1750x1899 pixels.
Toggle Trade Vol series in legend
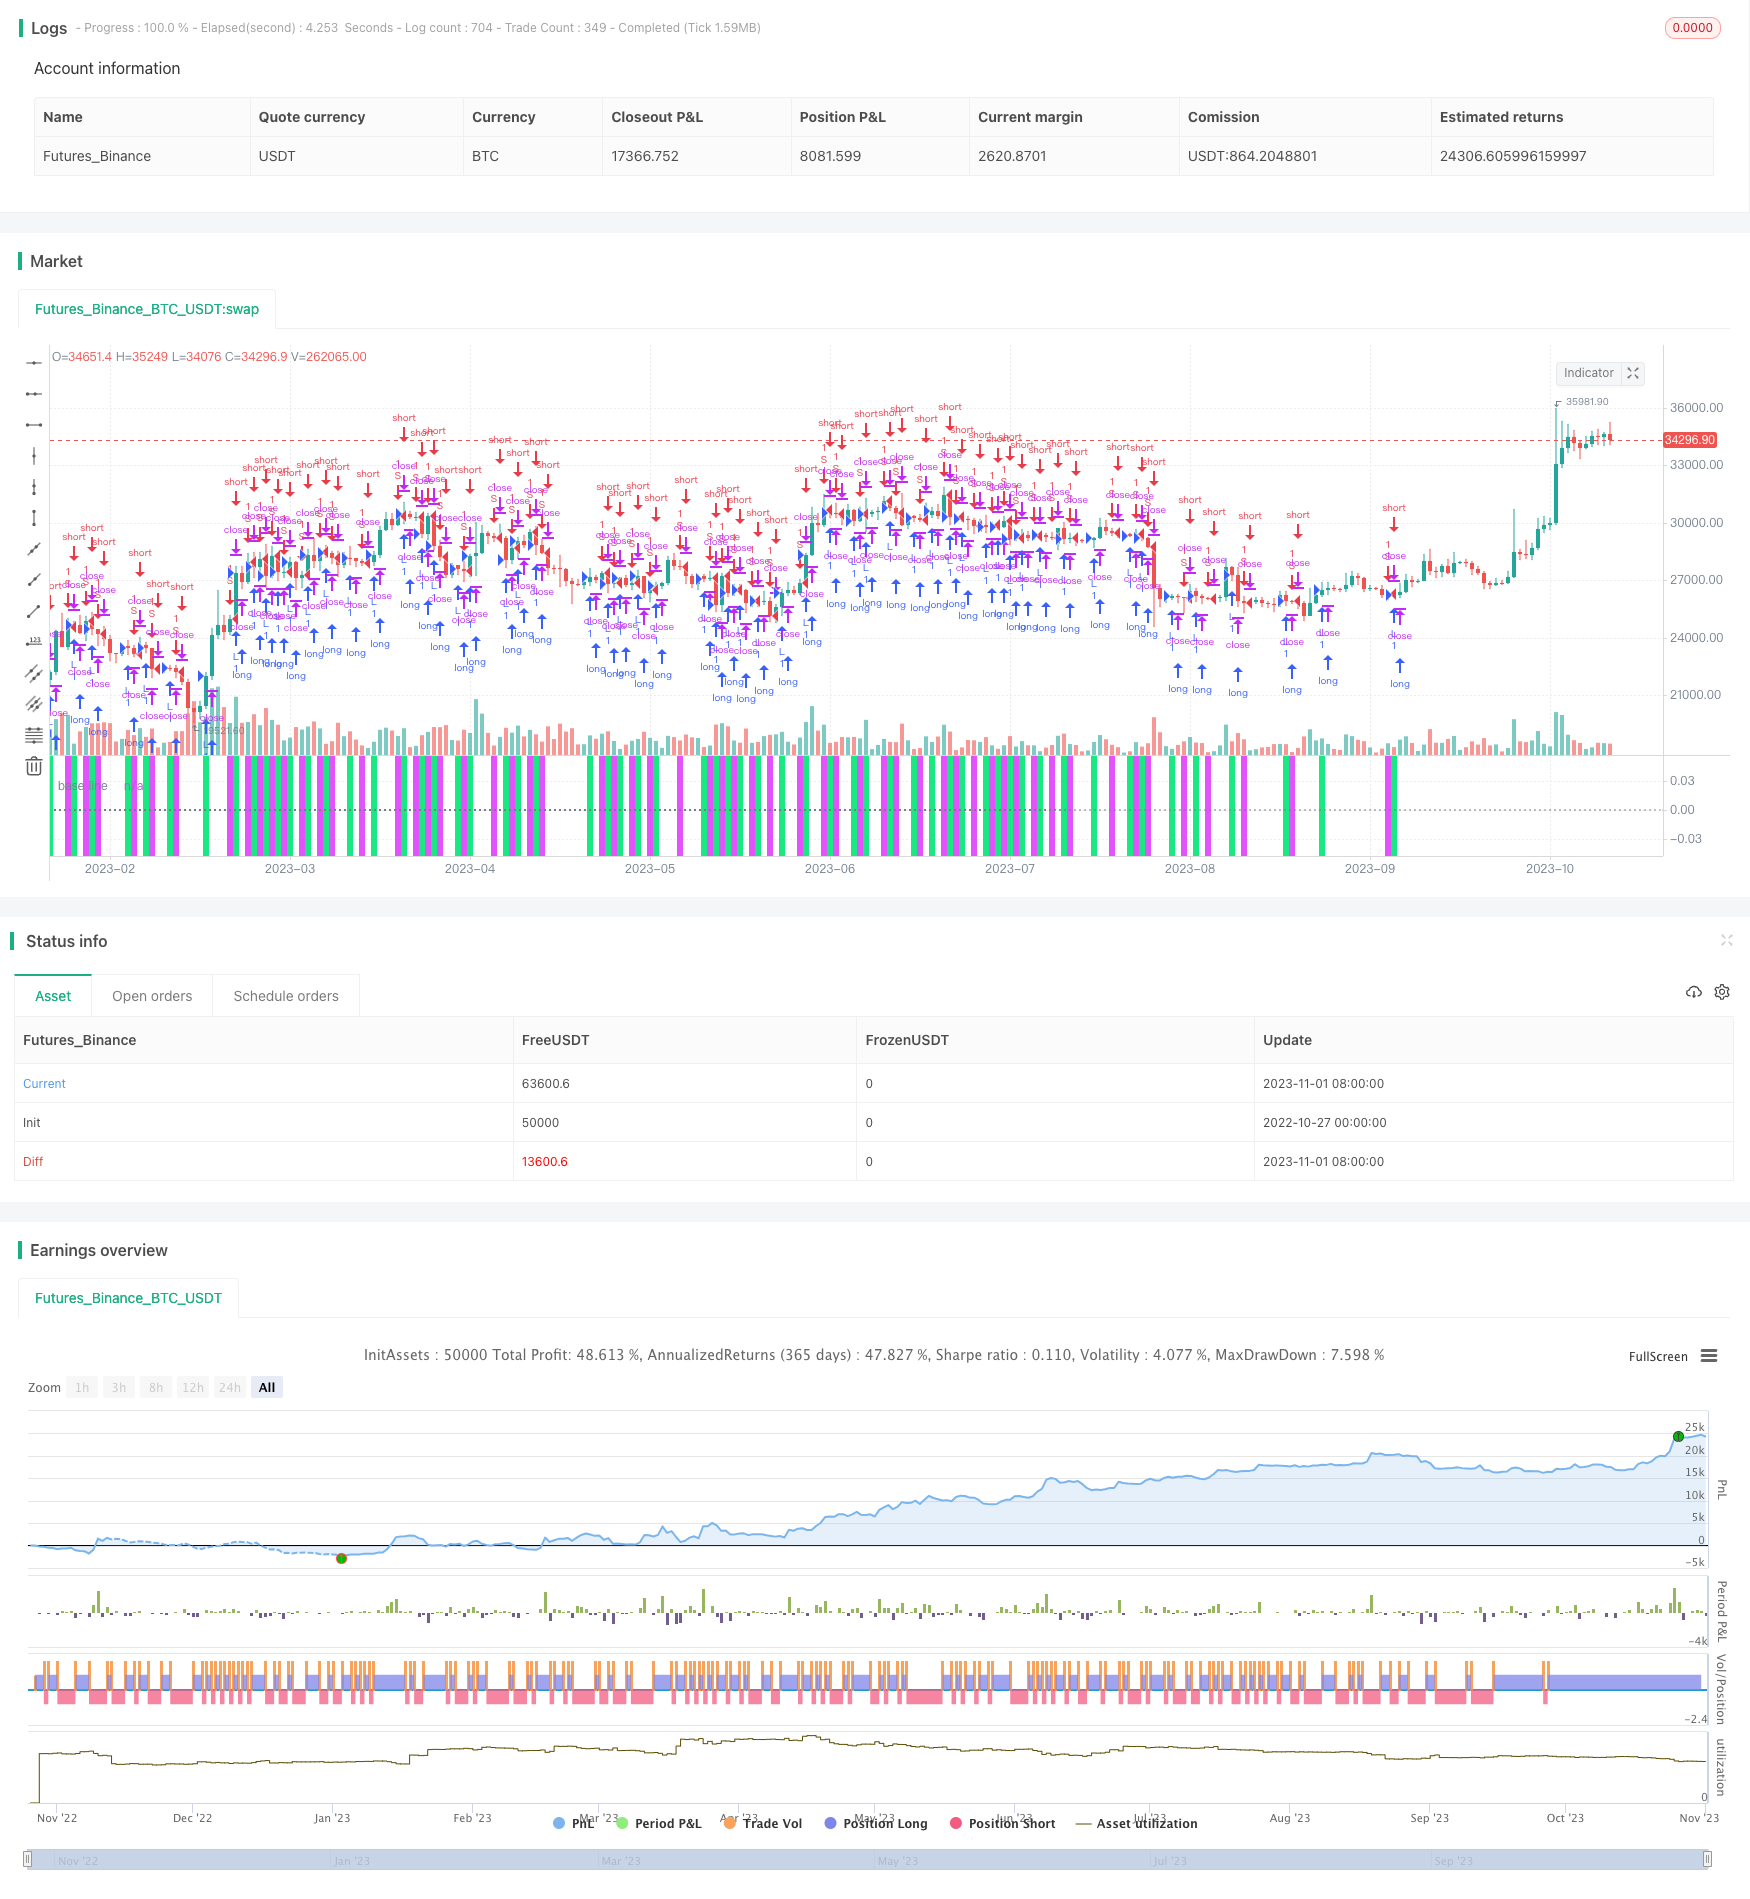763,1823
